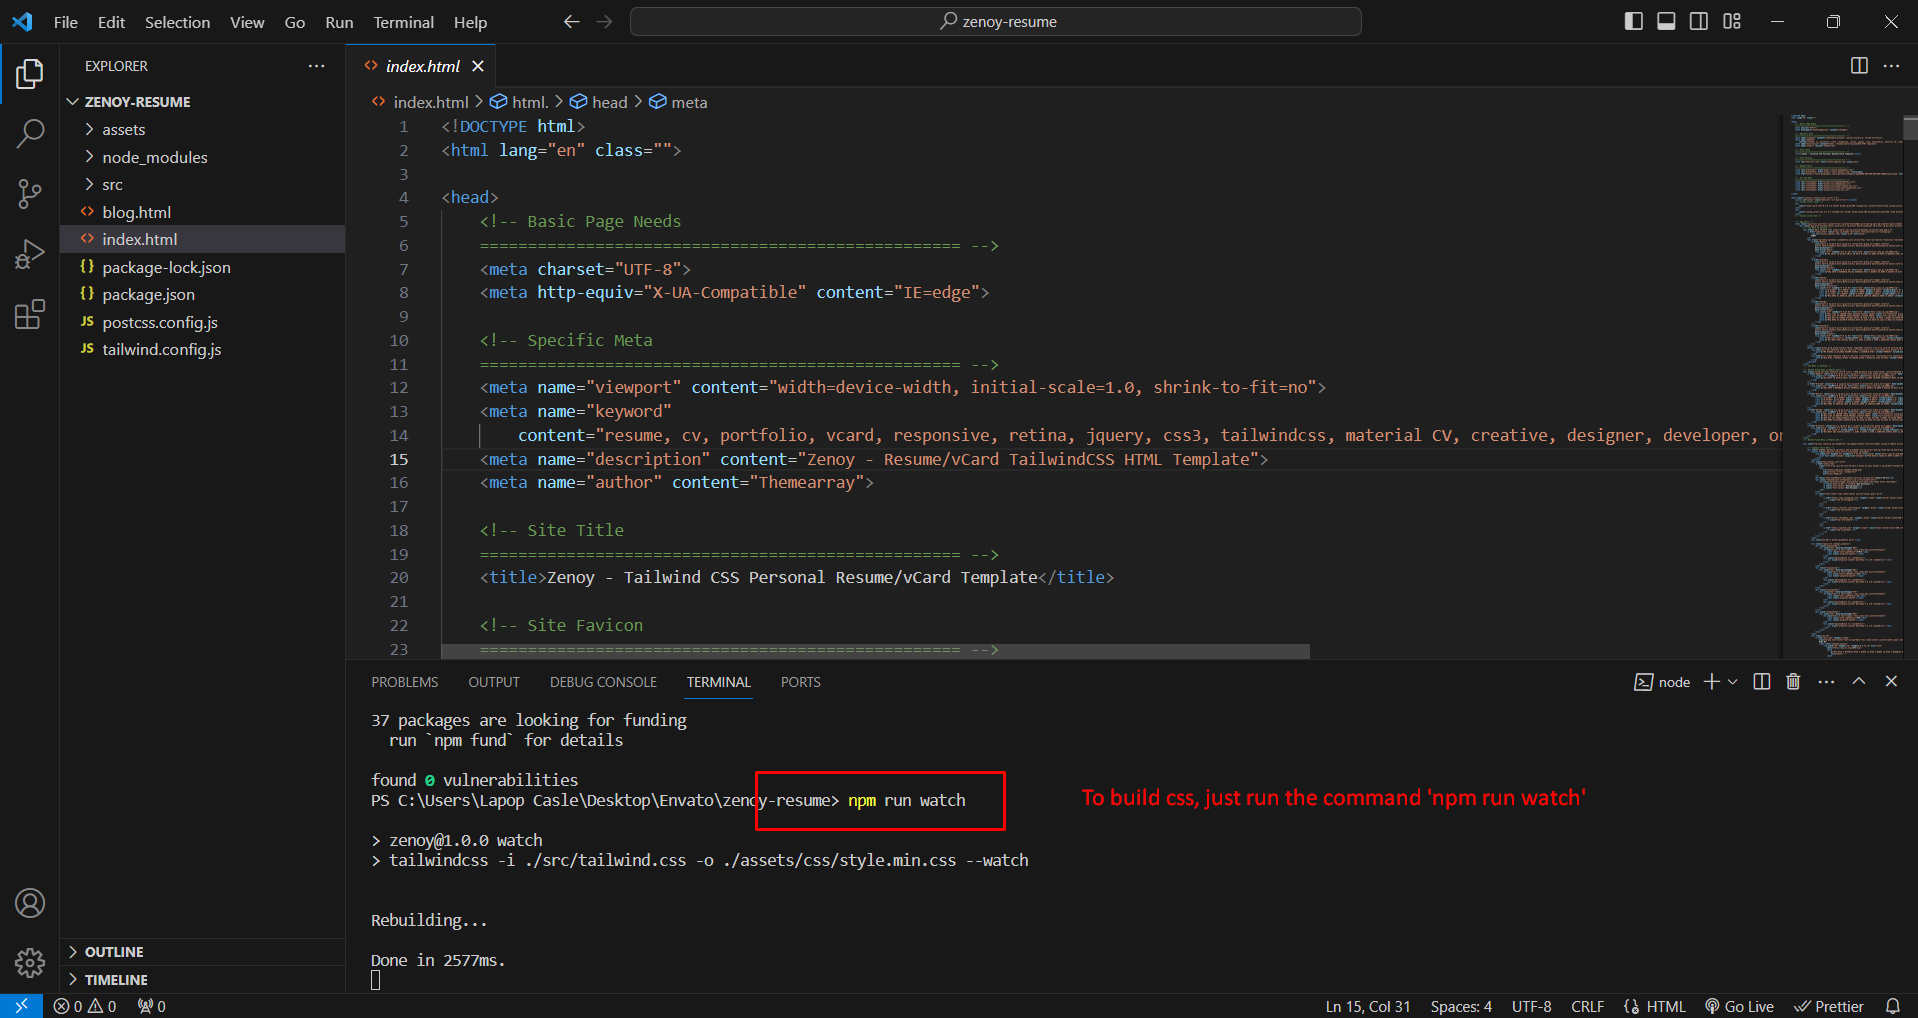Click the Go Live status button
This screenshot has width=1918, height=1018.
pos(1739,1006)
